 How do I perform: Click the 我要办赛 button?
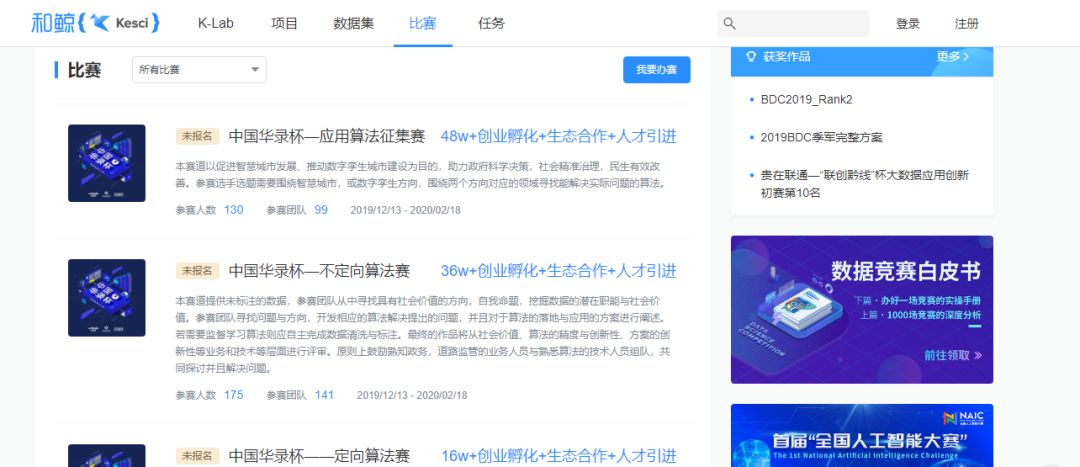click(656, 70)
